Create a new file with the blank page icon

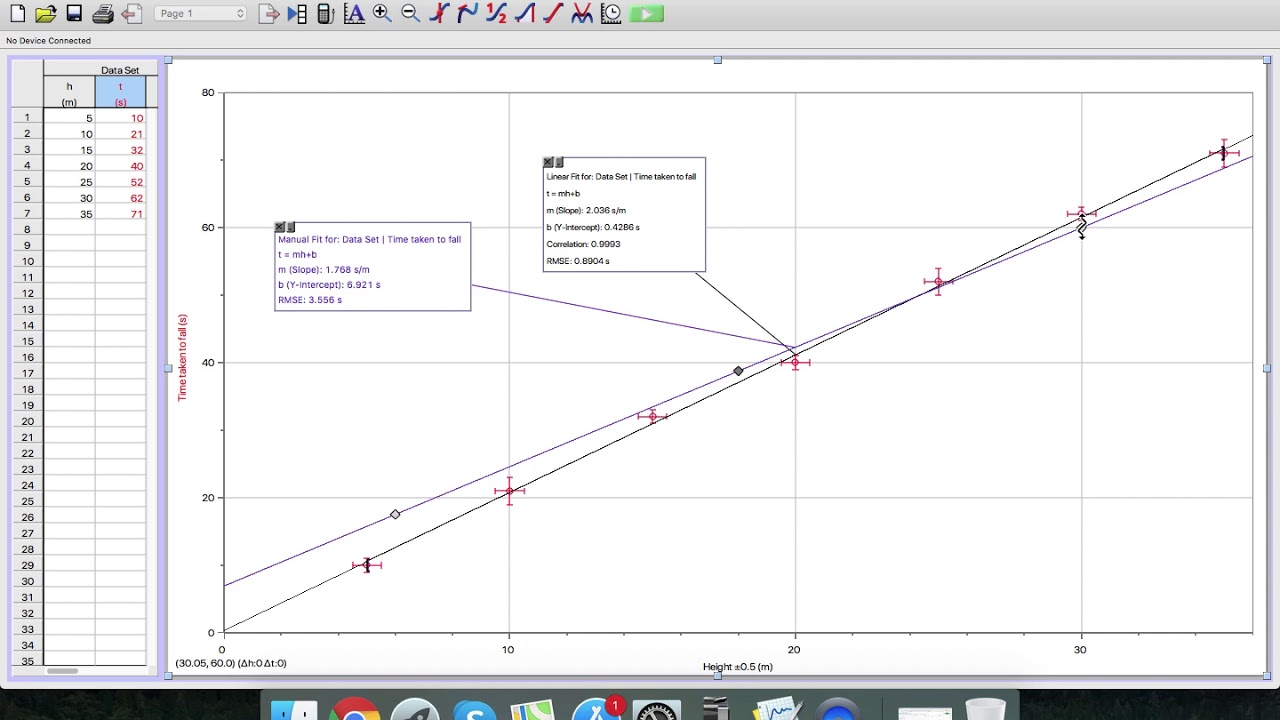(x=17, y=14)
